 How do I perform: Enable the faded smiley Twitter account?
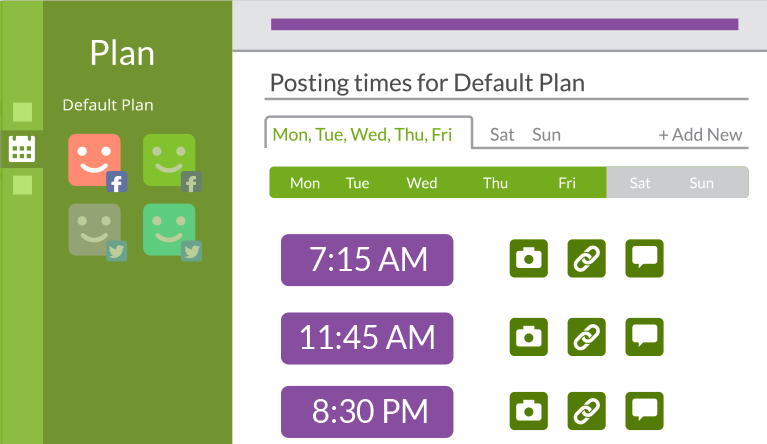97,232
